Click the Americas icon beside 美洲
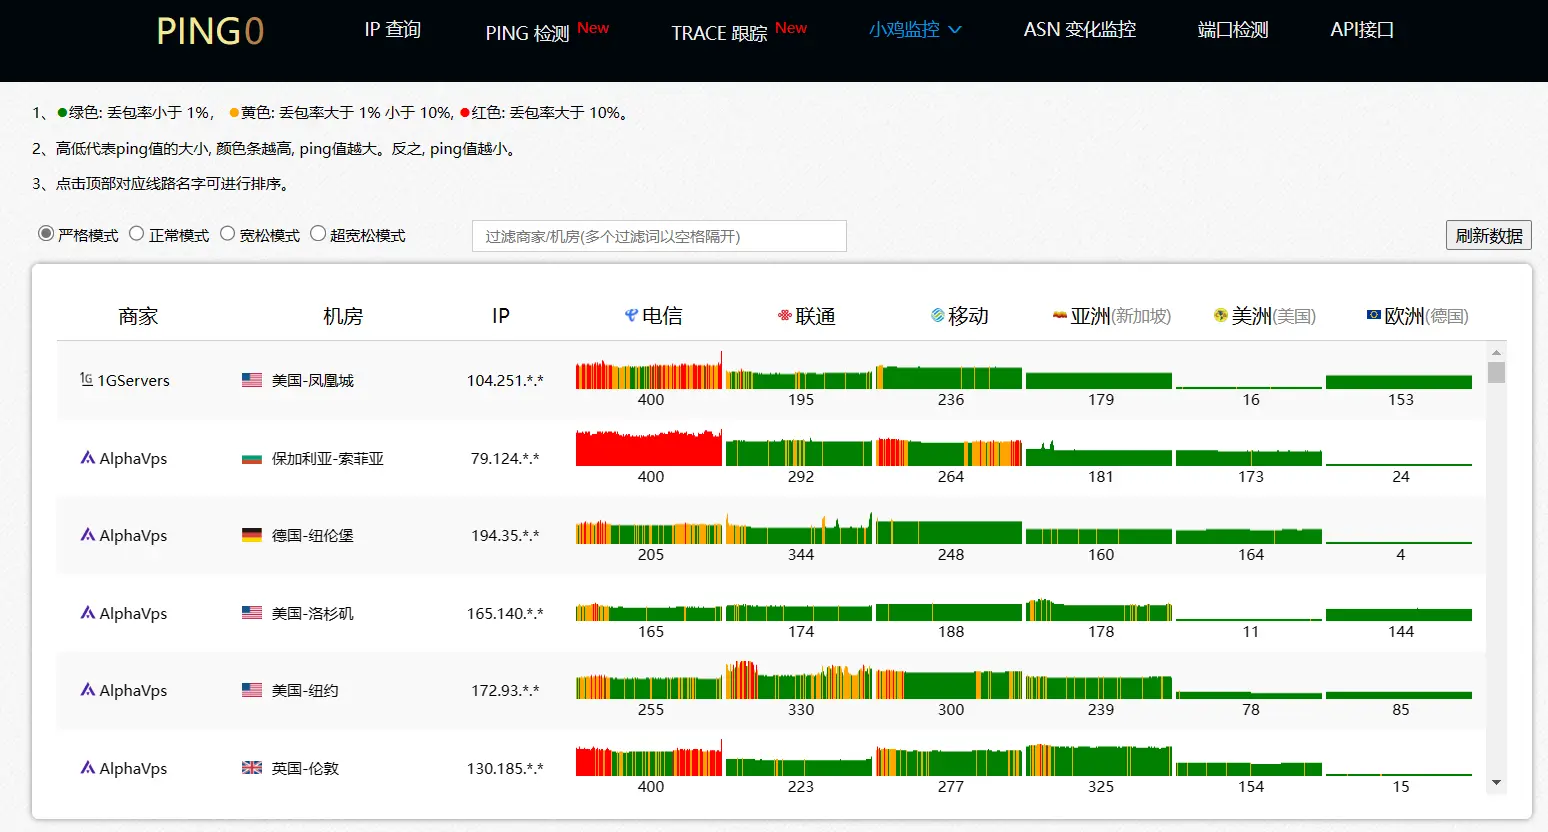 point(1220,315)
